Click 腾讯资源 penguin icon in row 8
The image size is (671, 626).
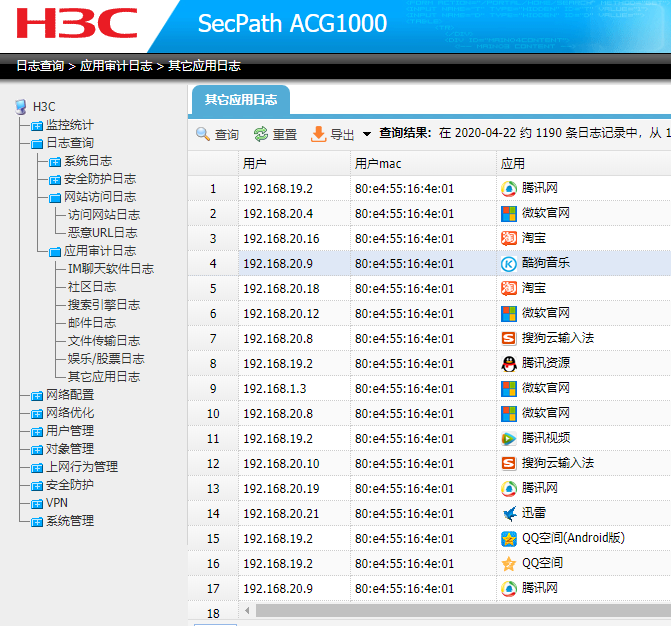pos(509,364)
